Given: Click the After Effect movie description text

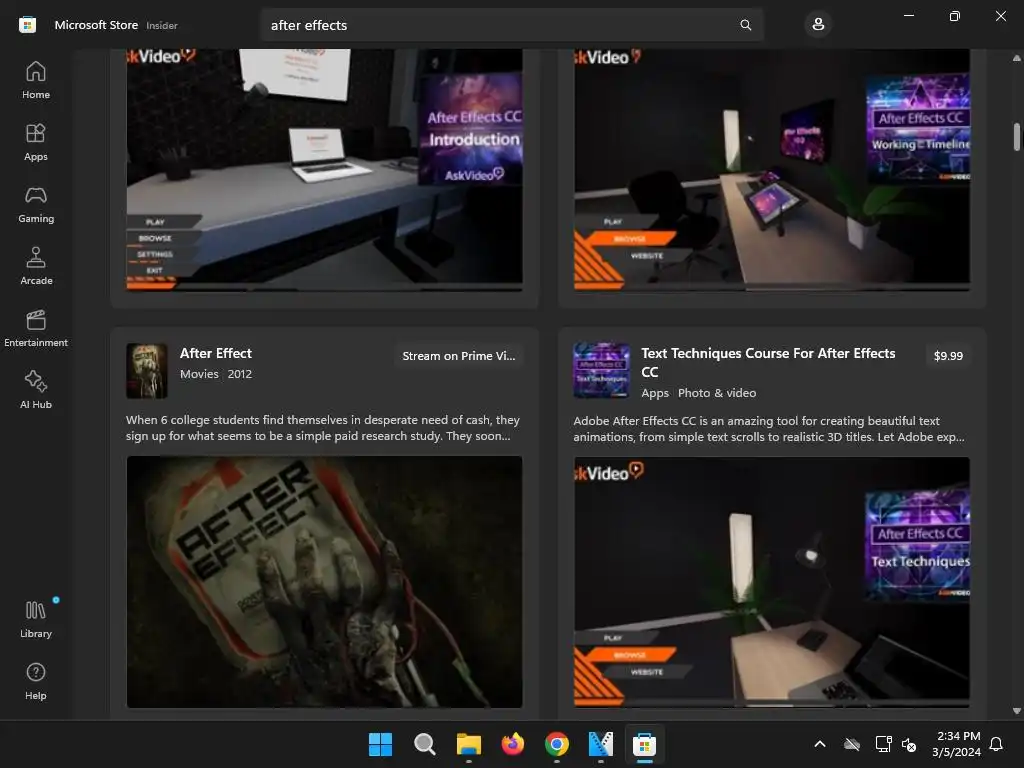Looking at the screenshot, I should click(x=323, y=428).
